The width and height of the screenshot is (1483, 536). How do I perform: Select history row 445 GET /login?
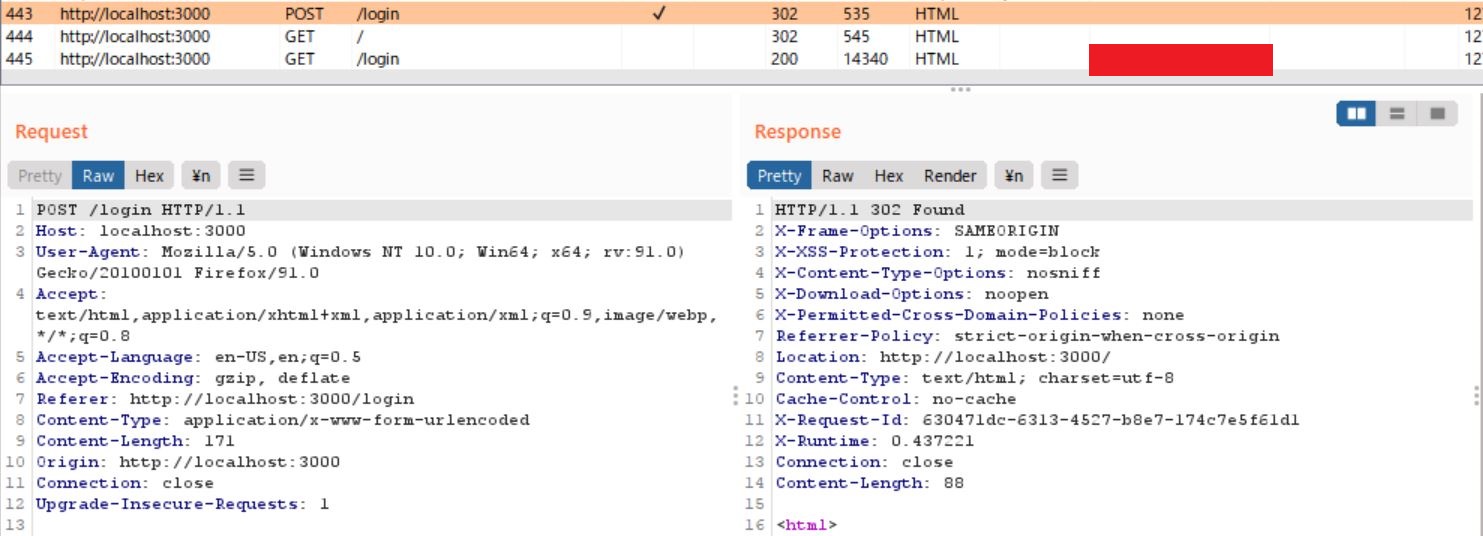click(741, 58)
